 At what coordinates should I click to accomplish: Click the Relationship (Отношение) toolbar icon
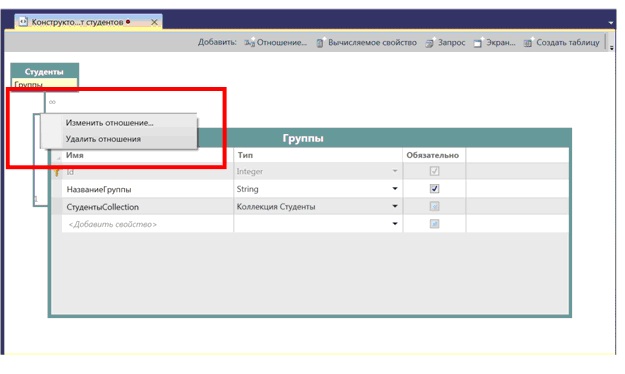(250, 43)
